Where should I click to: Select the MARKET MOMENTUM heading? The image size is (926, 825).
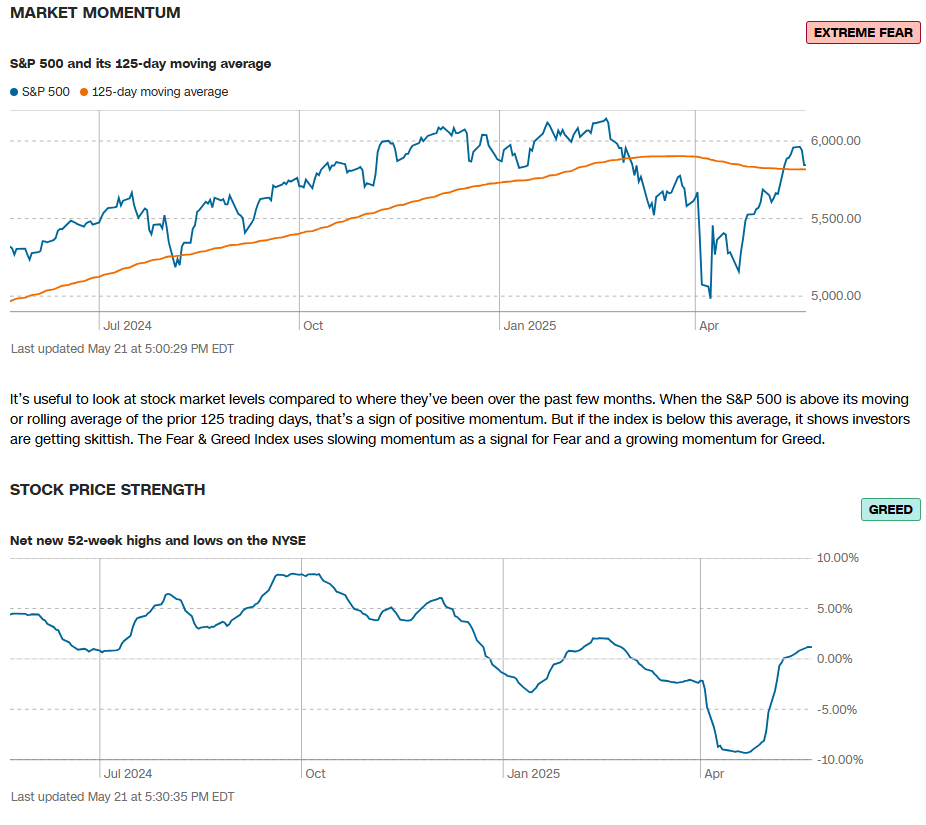95,13
